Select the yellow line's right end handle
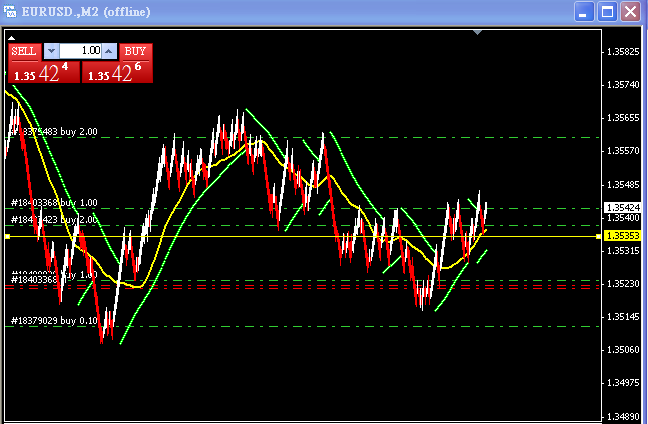 tap(598, 236)
